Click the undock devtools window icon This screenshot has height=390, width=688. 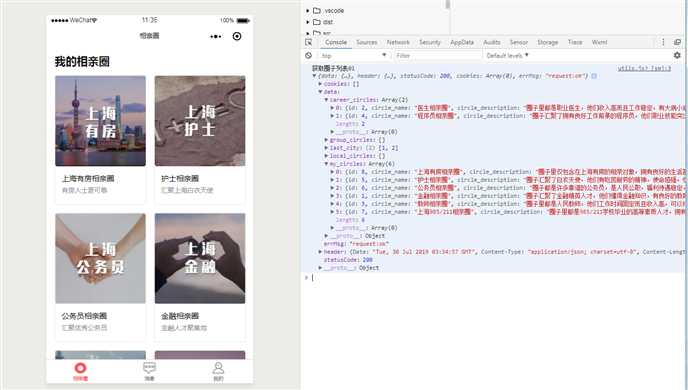tap(677, 42)
